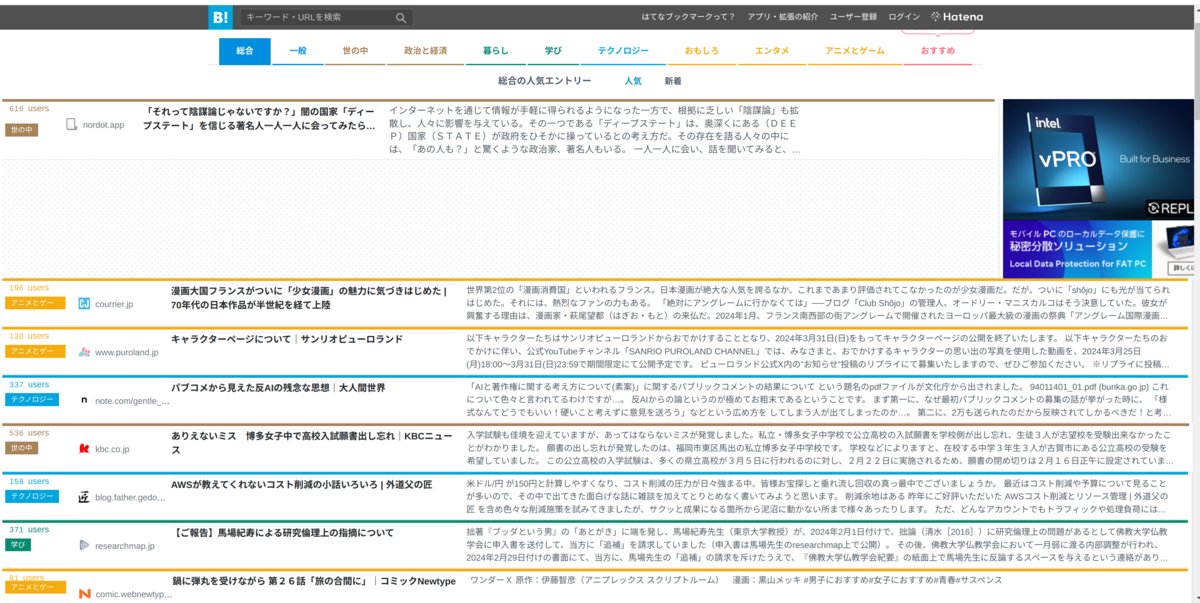Image resolution: width=1200 pixels, height=603 pixels.
Task: Click the kbc.co.jp favicon
Action: [84, 449]
